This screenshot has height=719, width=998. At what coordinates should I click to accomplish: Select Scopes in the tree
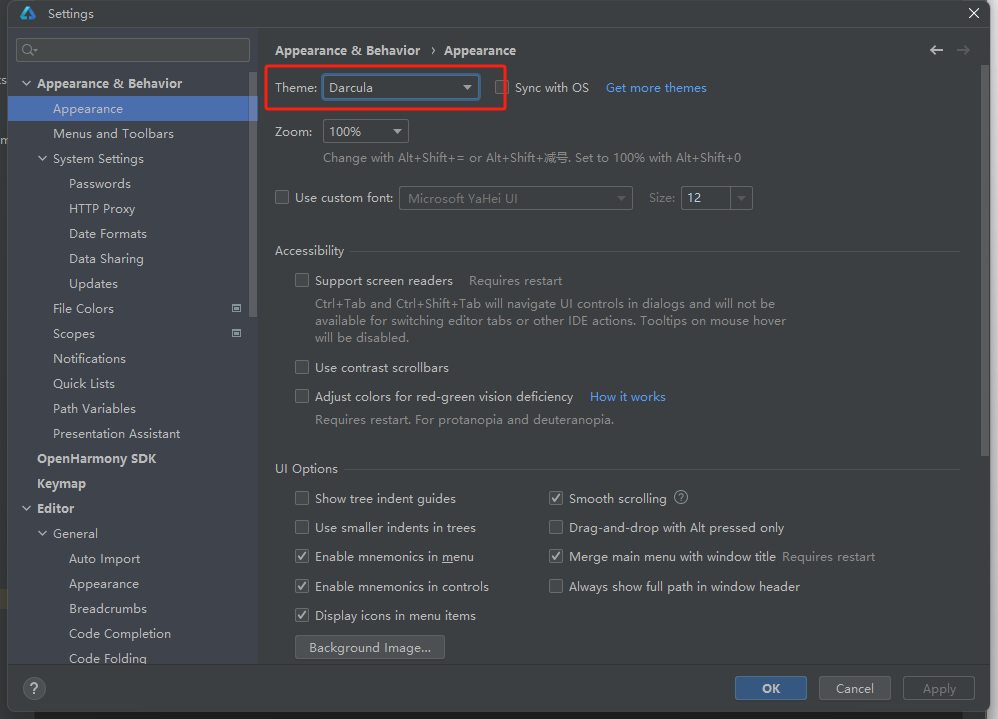coord(74,333)
